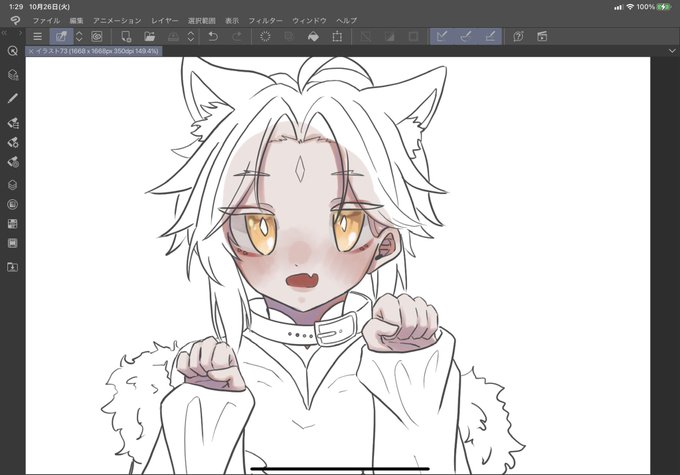680x475 pixels.
Task: Open Clip Studio support help icon
Action: (x=518, y=37)
